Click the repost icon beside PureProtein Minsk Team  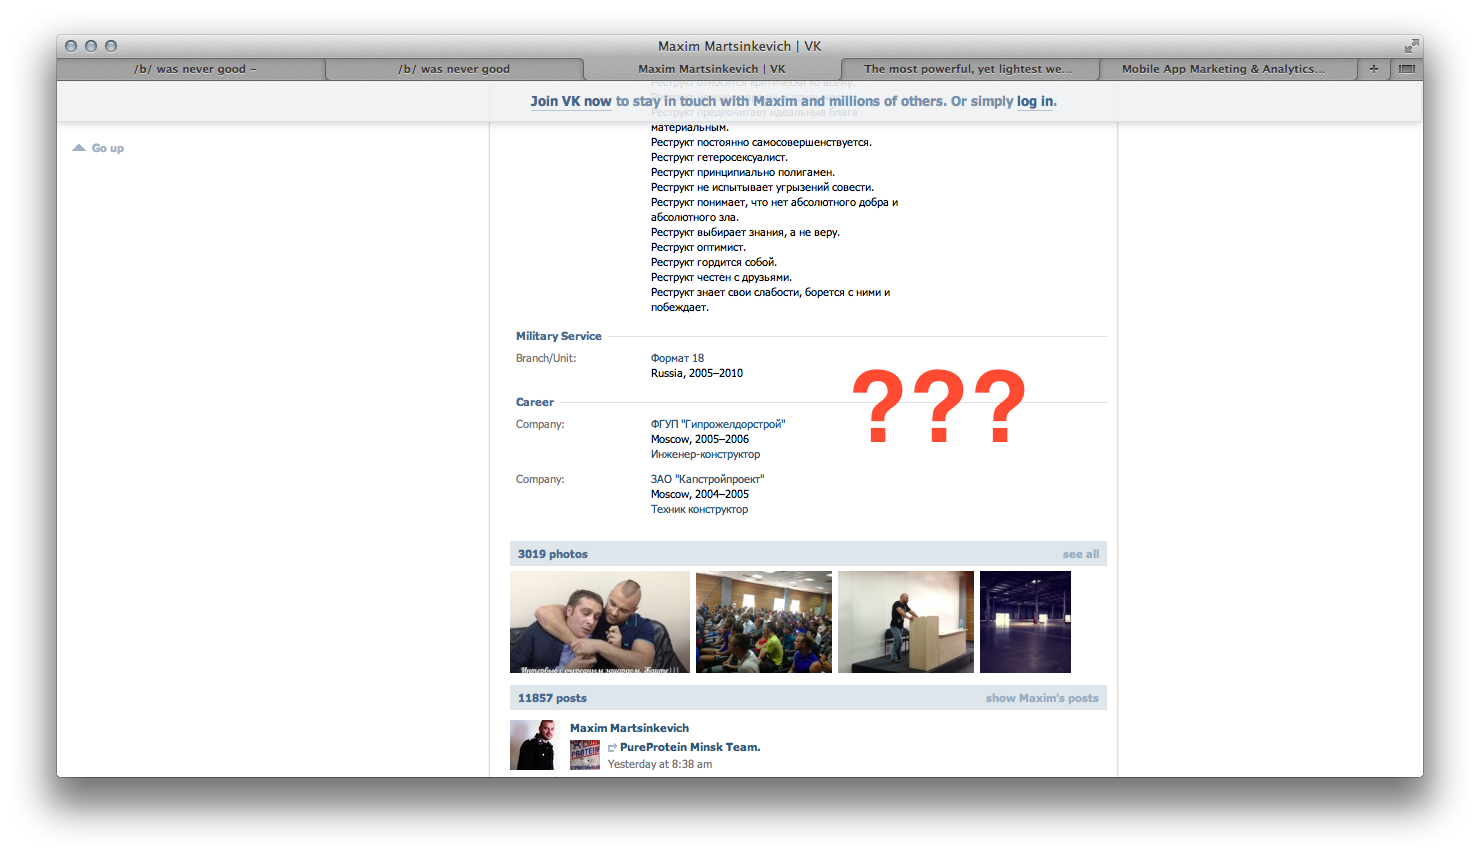(x=612, y=748)
